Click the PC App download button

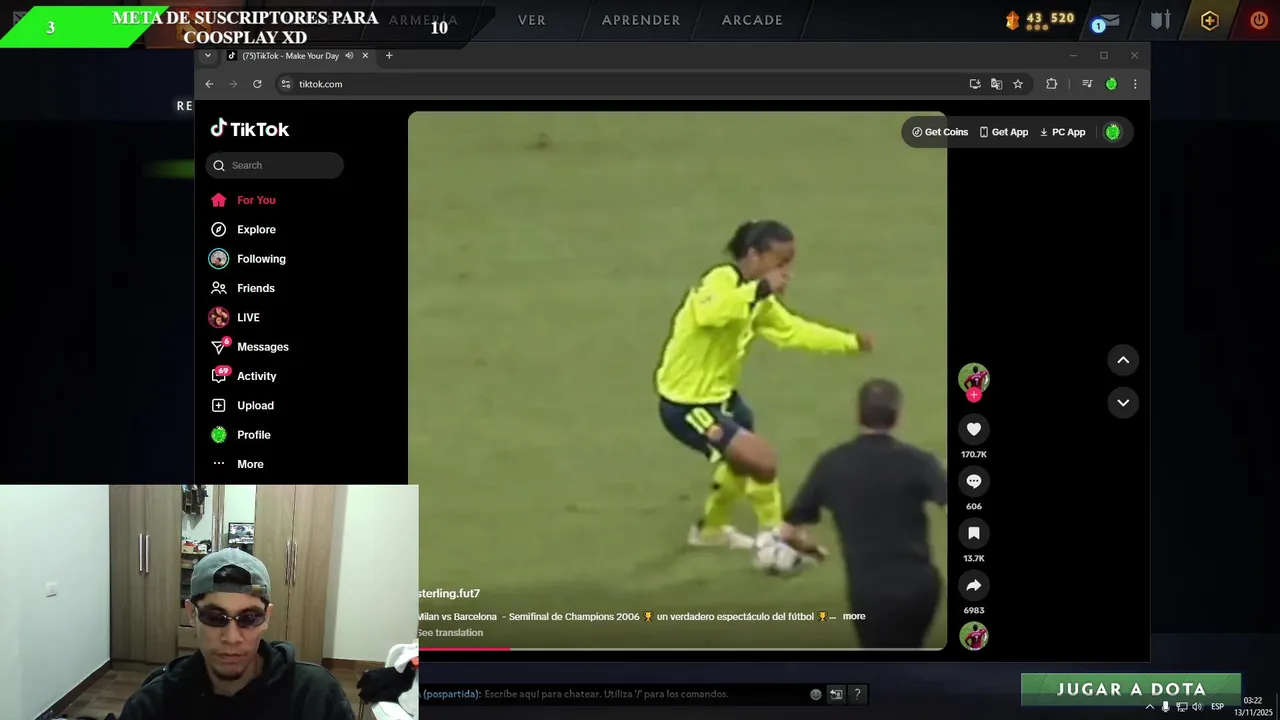1062,132
